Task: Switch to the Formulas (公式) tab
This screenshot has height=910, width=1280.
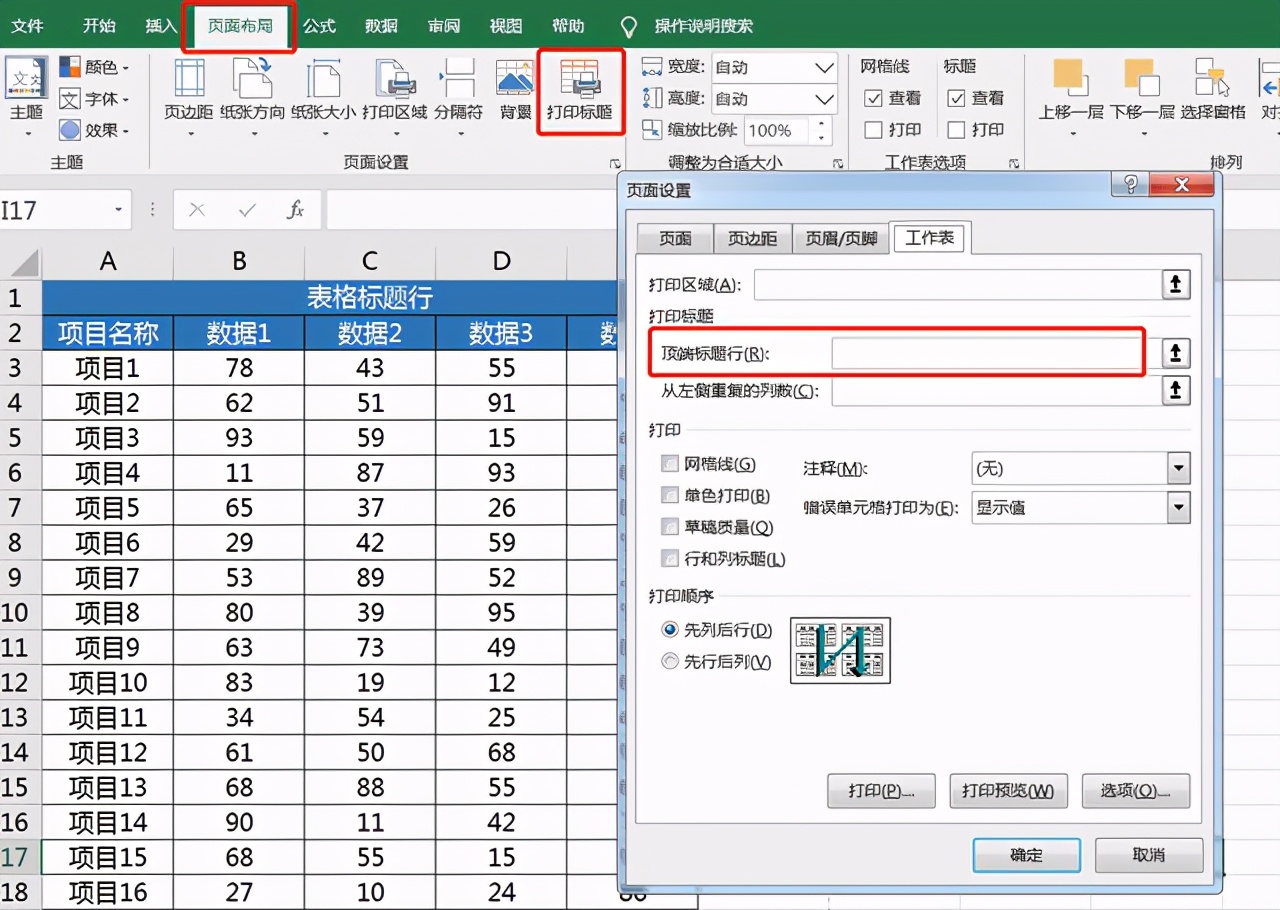Action: tap(319, 26)
